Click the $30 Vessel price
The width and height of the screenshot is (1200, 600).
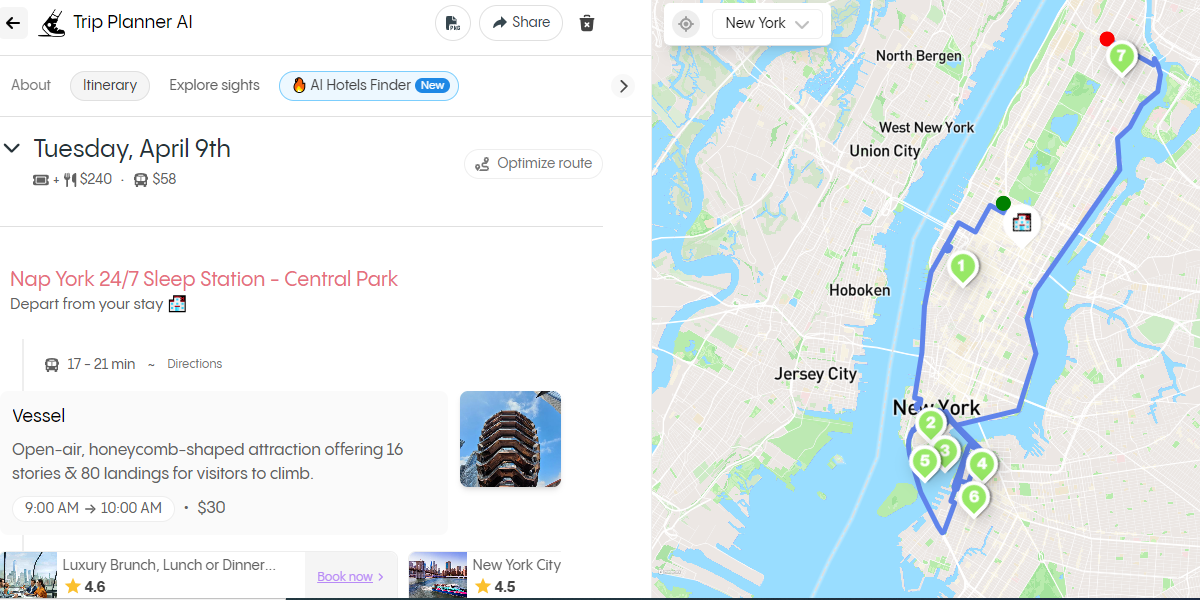(211, 508)
